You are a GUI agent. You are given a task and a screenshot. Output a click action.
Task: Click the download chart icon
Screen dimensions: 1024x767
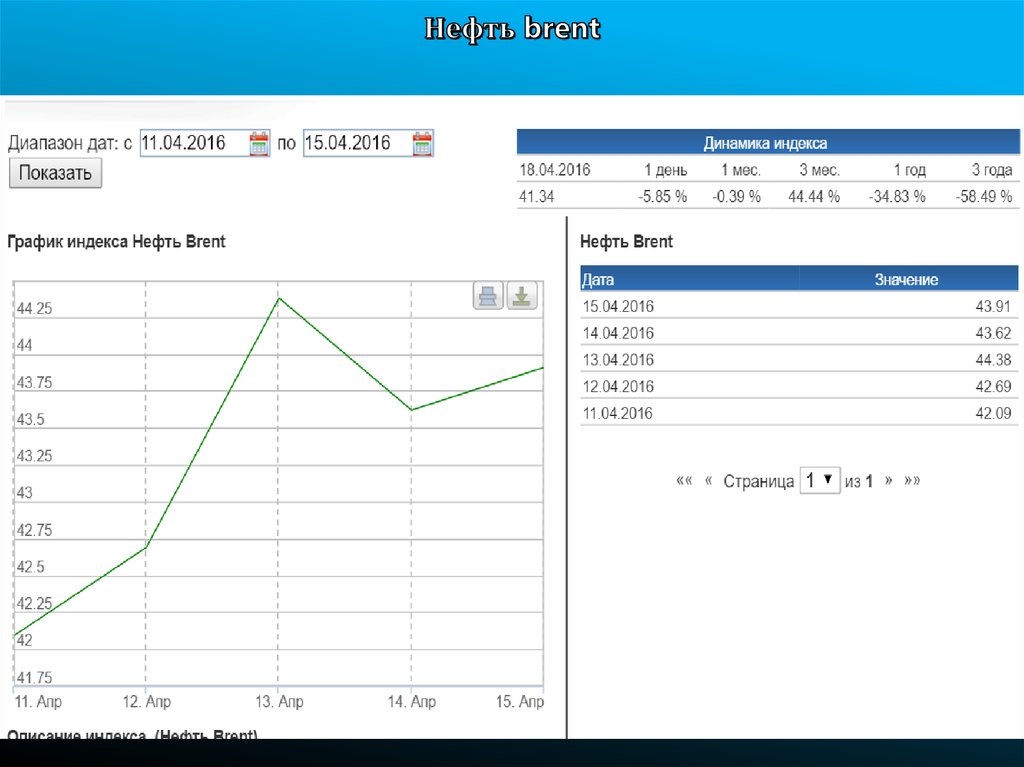tap(522, 296)
